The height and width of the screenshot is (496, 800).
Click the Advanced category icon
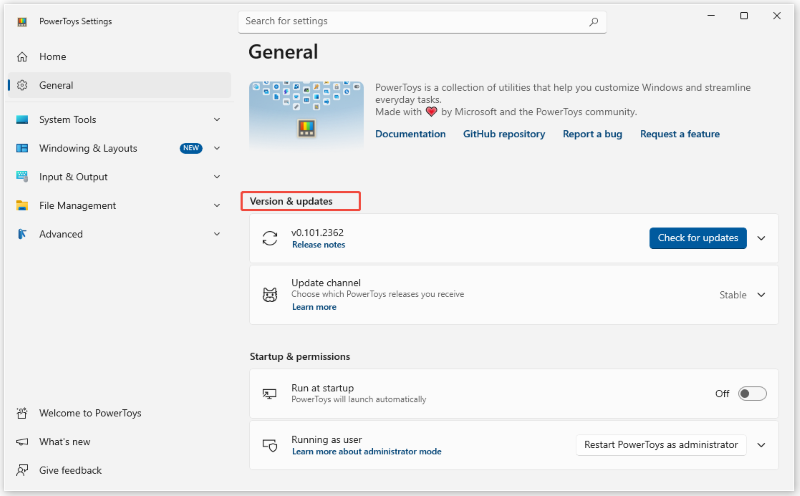tap(22, 234)
